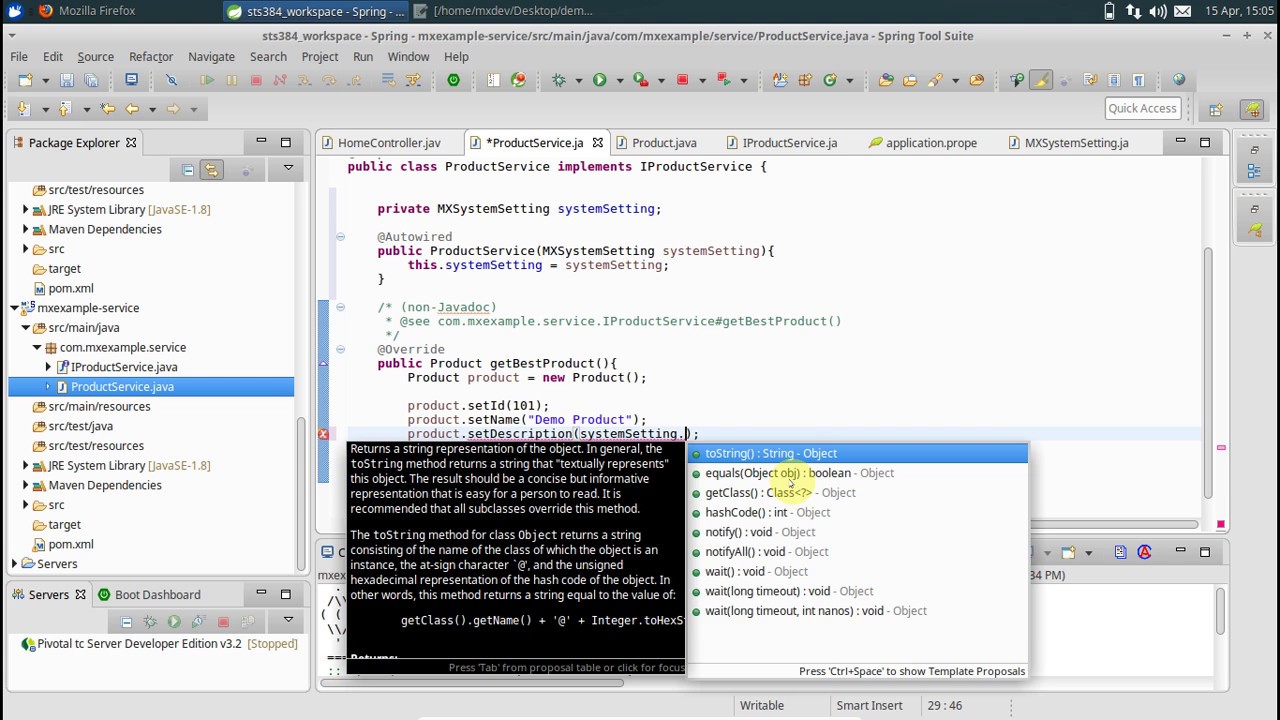This screenshot has height=720, width=1280.
Task: Run the application with the green Run button
Action: point(599,80)
